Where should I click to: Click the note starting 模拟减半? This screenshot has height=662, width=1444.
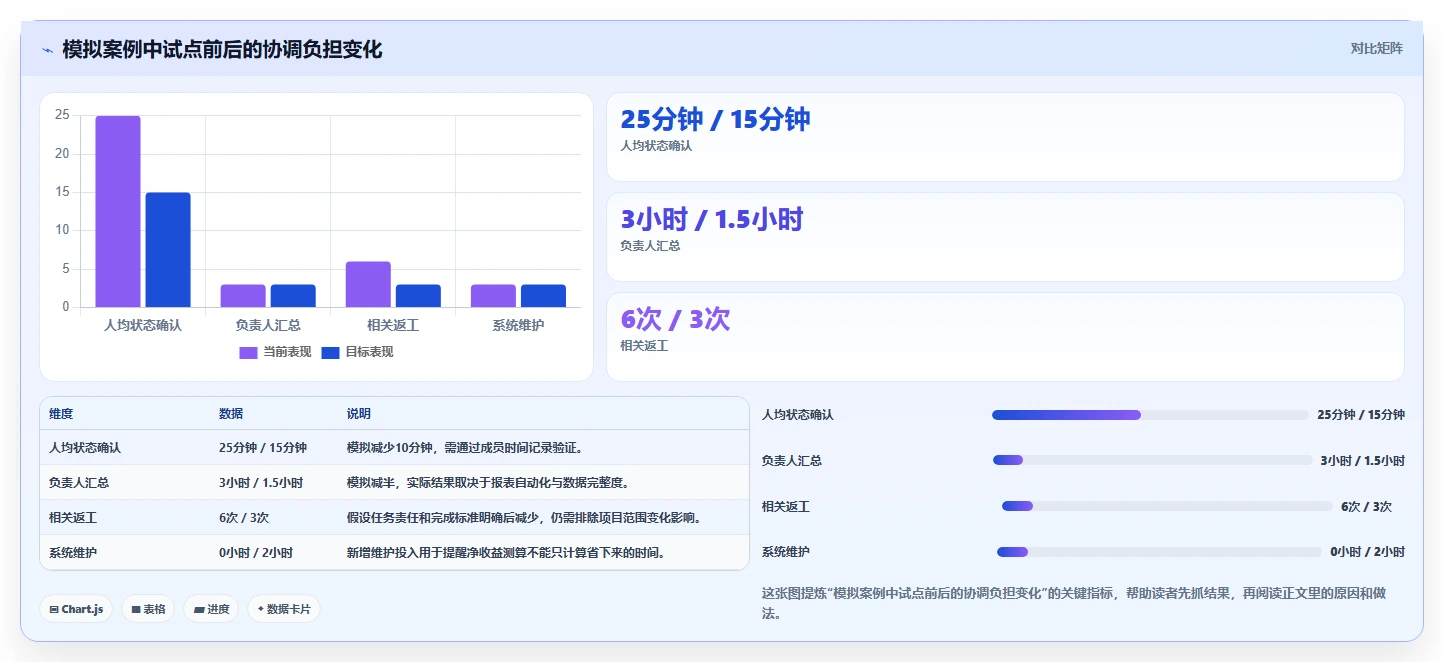pos(490,482)
